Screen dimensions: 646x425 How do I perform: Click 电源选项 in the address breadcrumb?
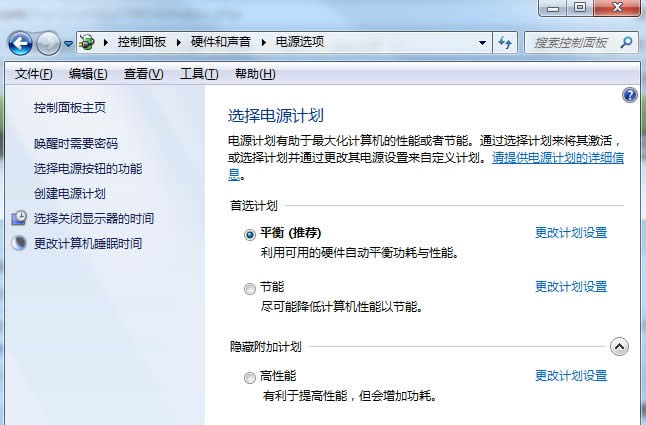click(300, 42)
